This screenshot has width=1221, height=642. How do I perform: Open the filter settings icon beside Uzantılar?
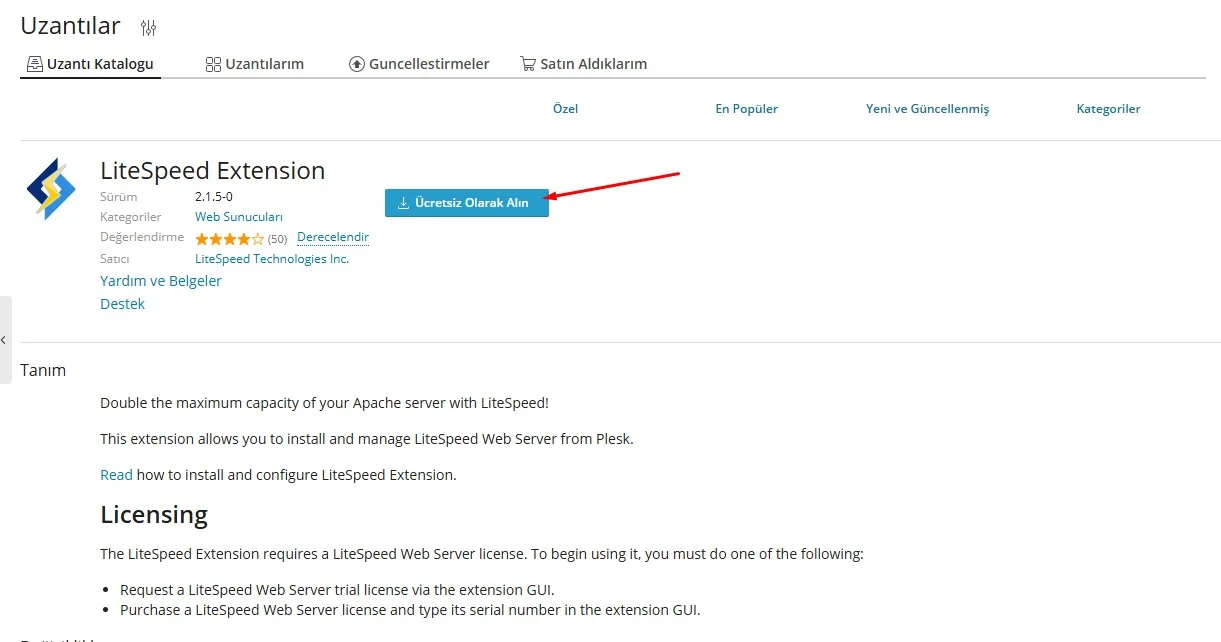click(x=149, y=28)
